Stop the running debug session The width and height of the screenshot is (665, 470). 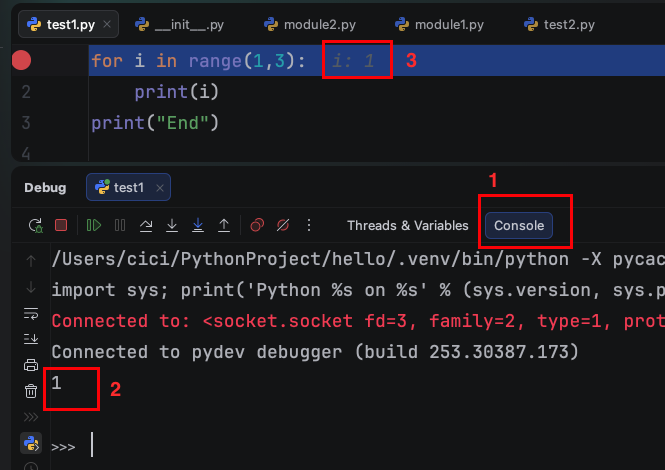61,225
